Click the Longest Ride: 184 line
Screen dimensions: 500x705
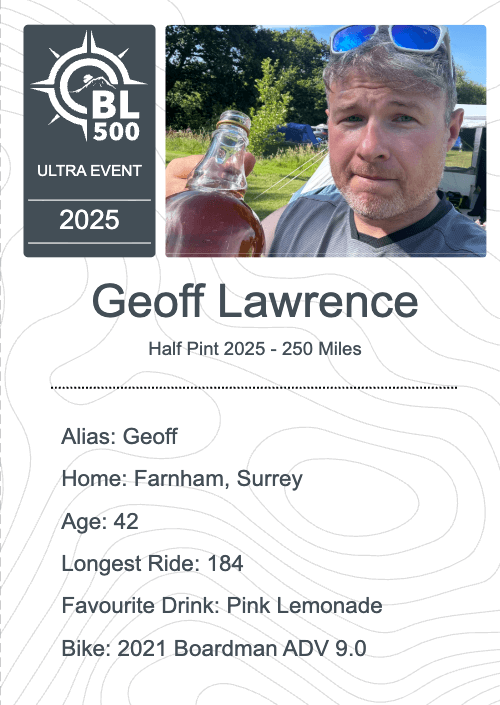coord(152,563)
